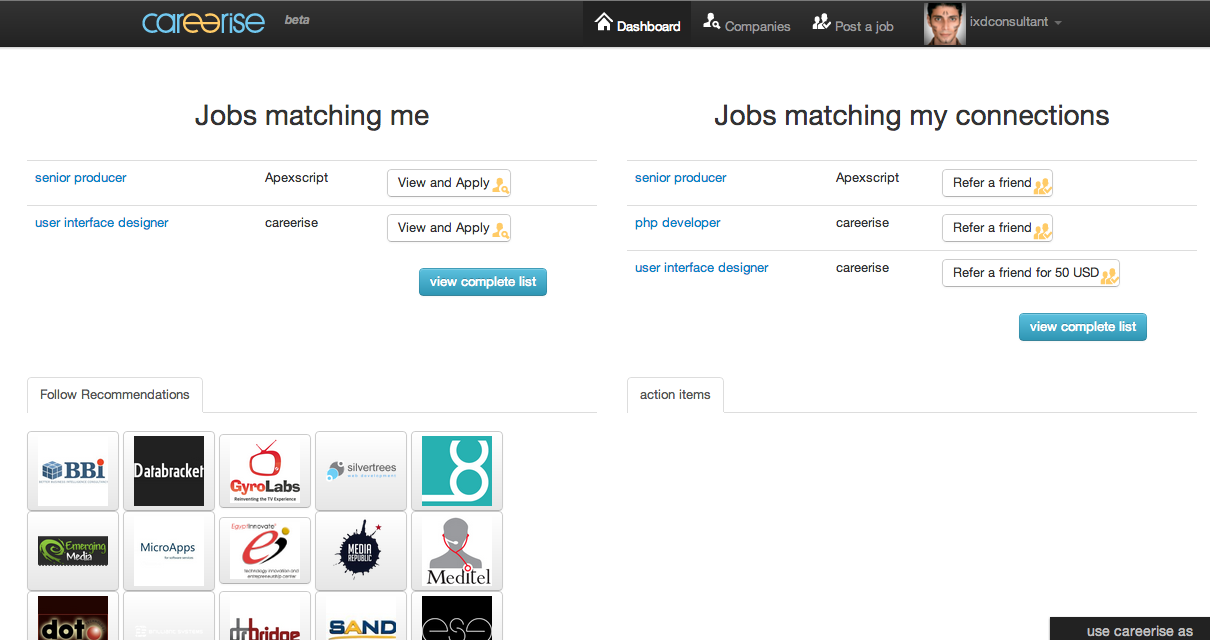1210x640 pixels.
Task: Go to Companies in navigation bar
Action: (746, 24)
